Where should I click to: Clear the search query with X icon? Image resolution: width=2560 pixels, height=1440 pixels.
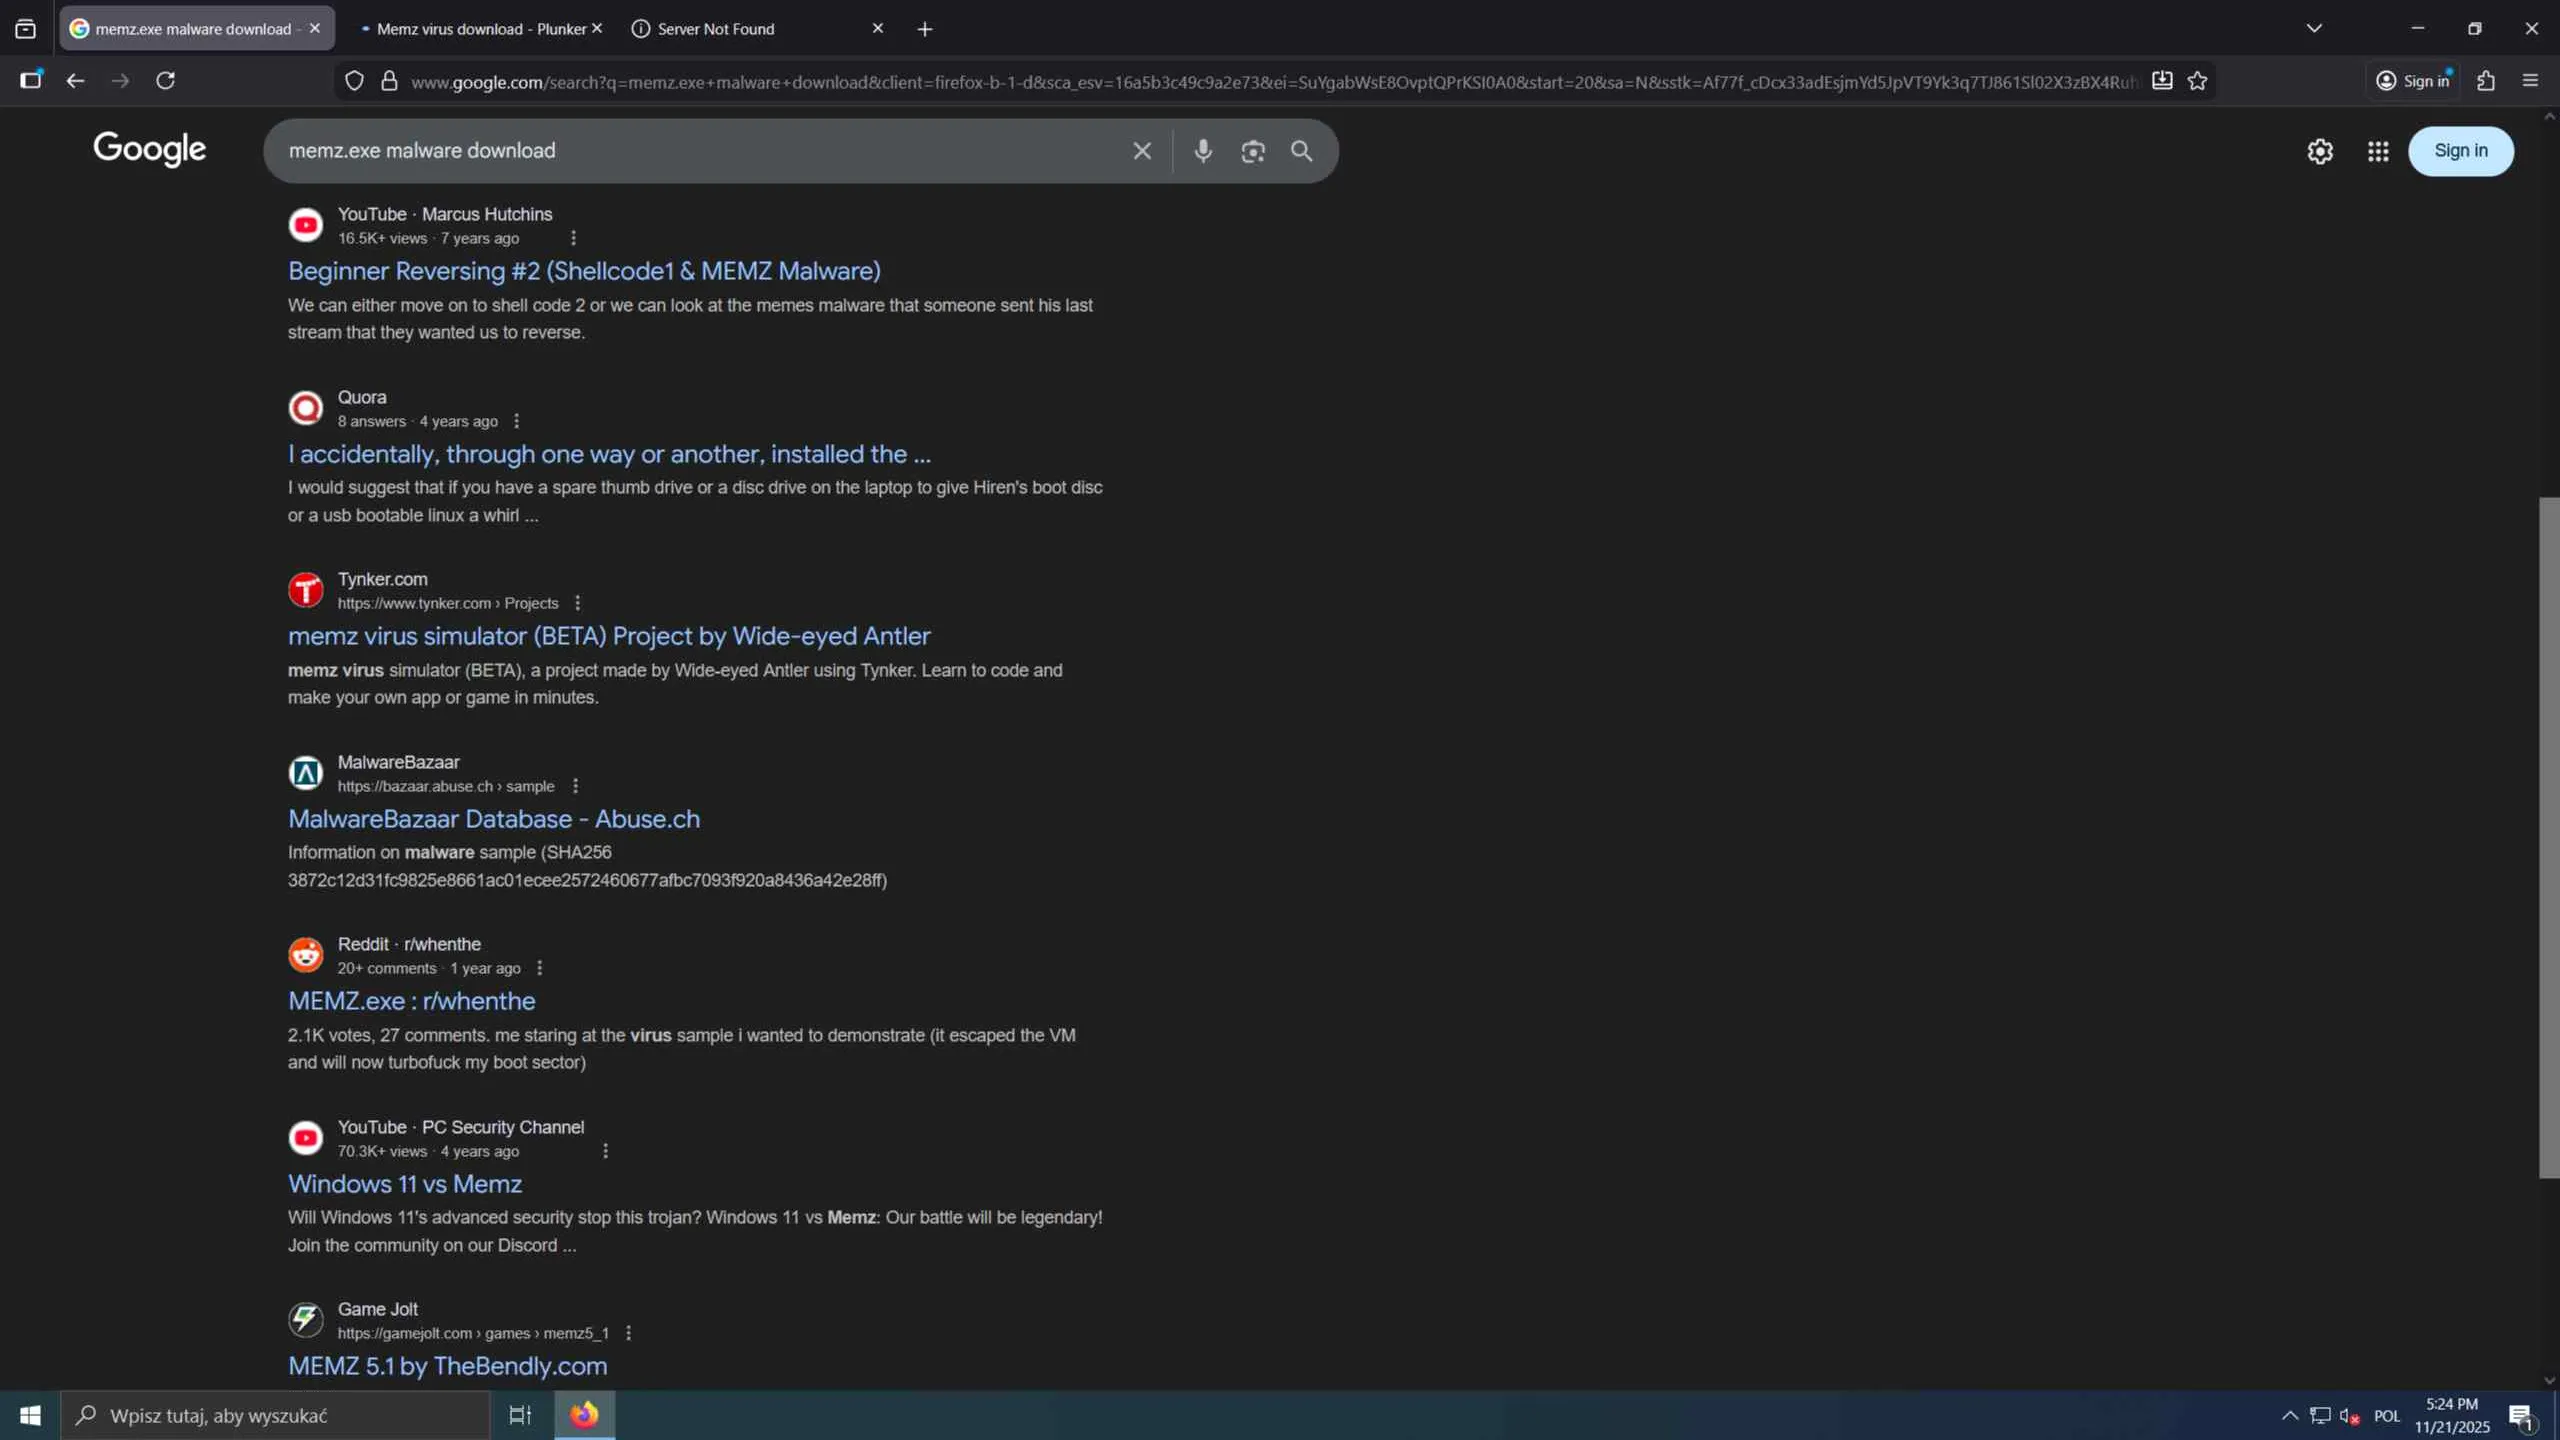coord(1142,151)
